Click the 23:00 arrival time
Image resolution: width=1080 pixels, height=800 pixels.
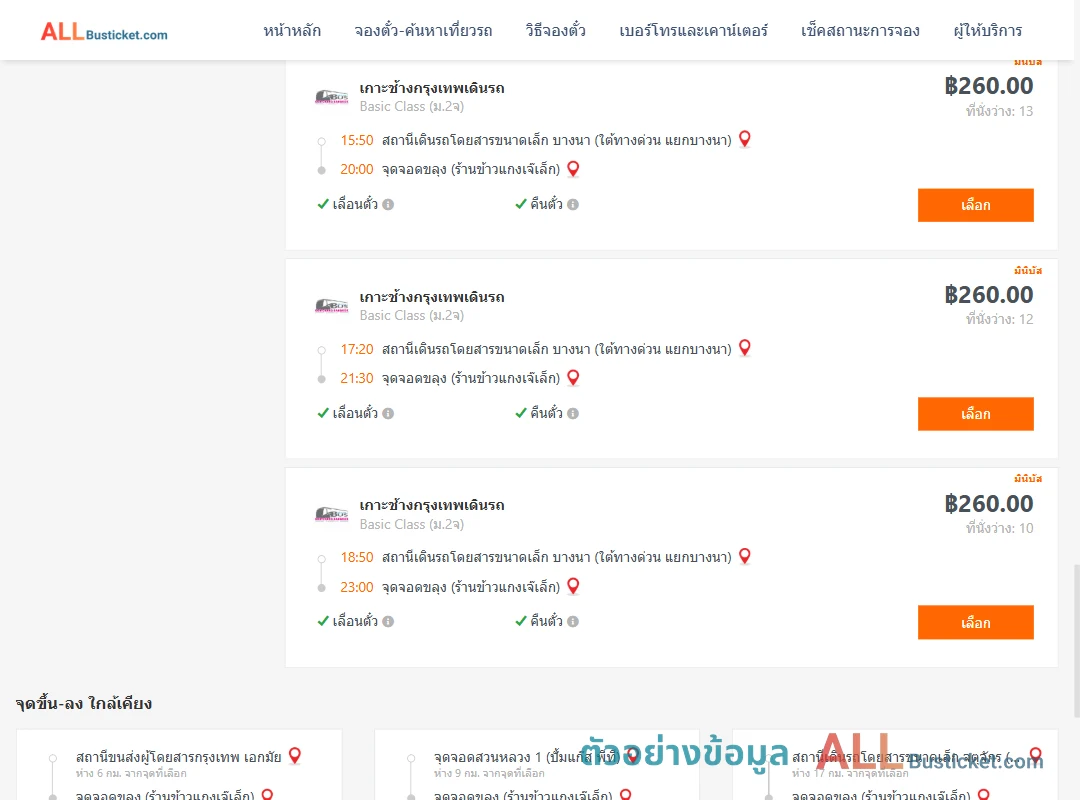click(357, 587)
